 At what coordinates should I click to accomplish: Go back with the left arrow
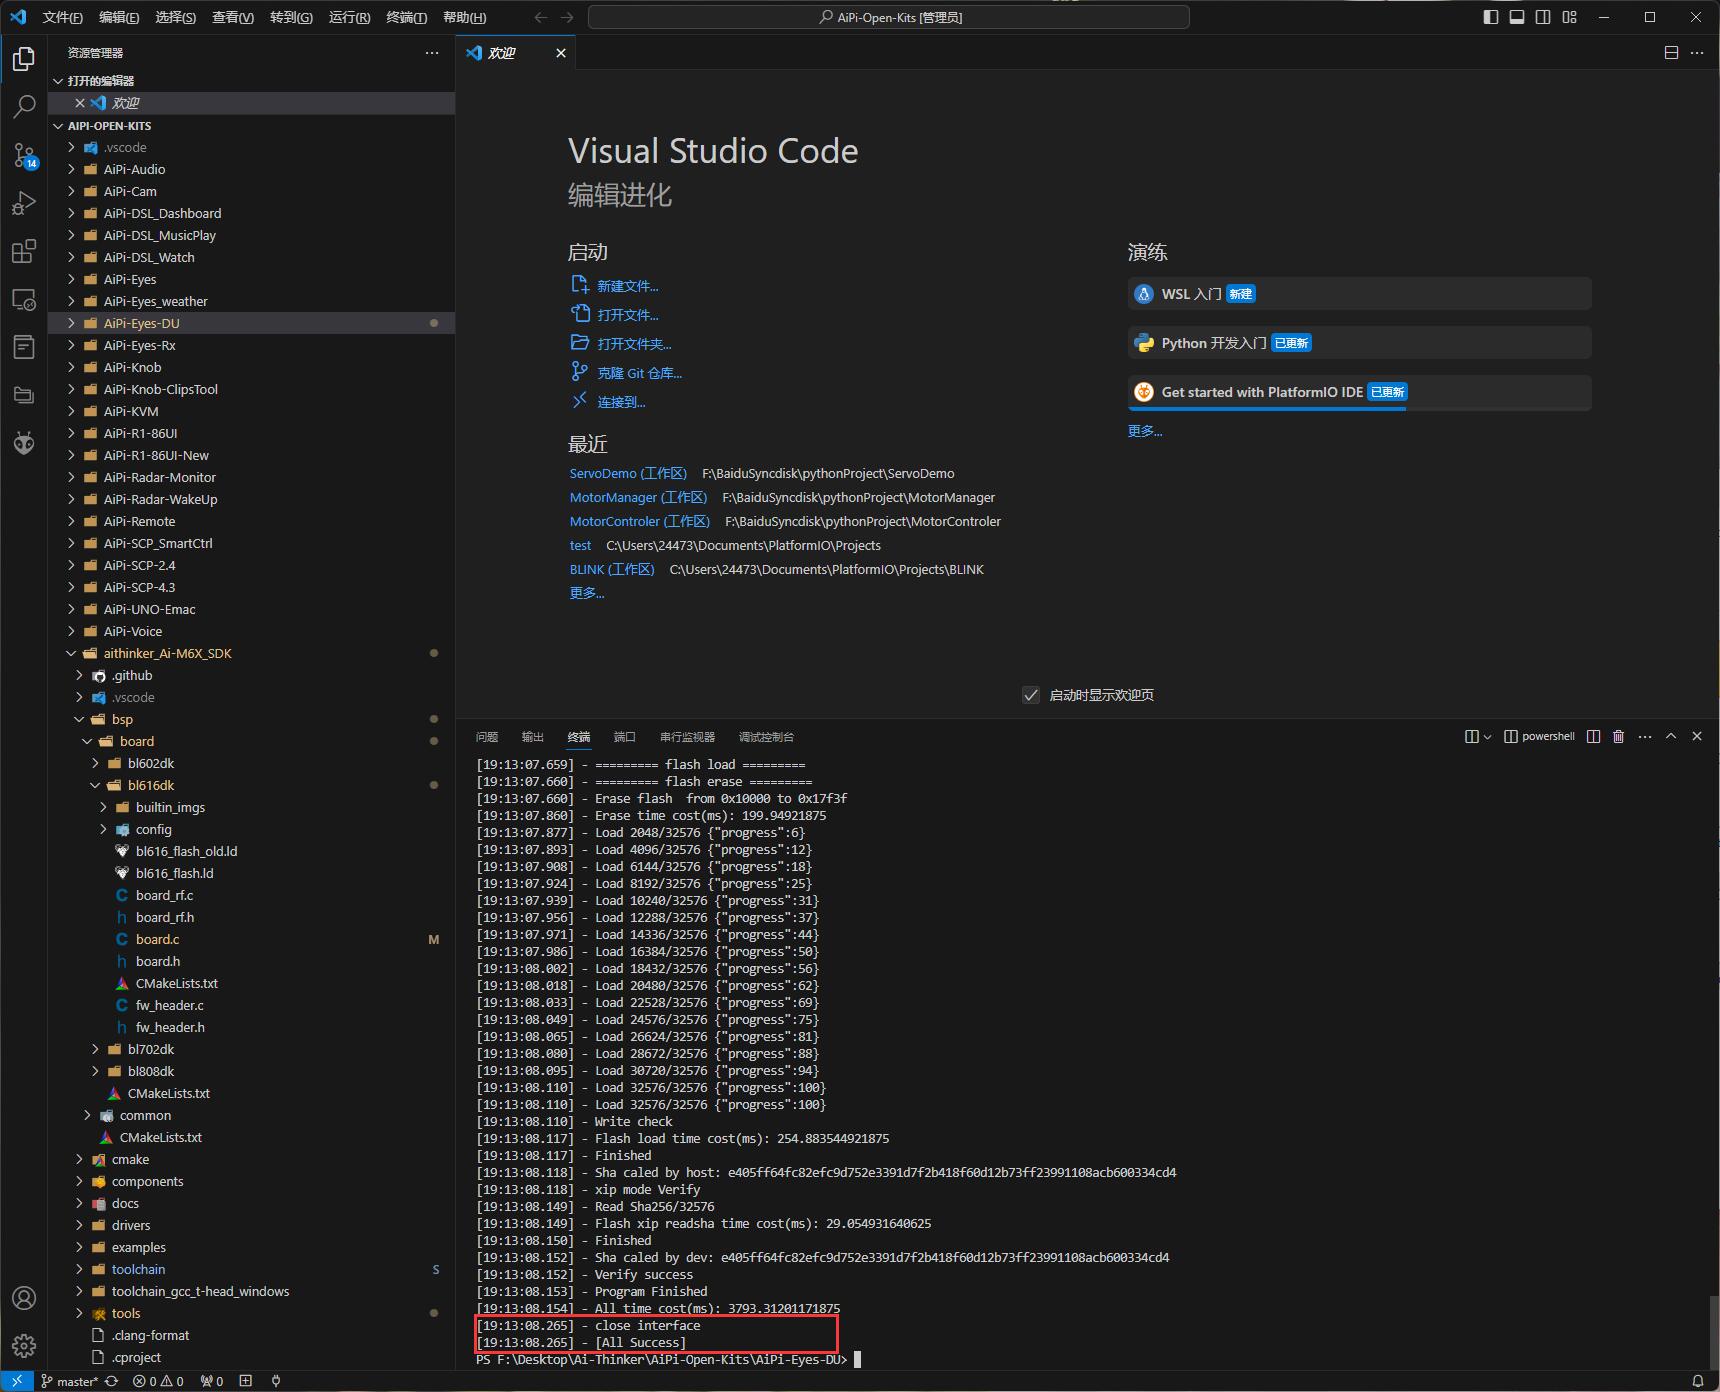tap(541, 17)
